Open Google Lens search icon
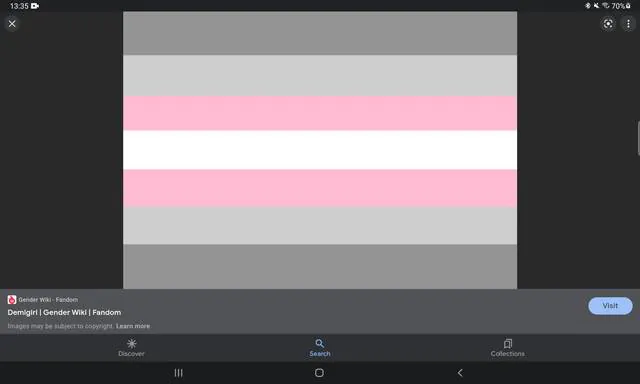 (608, 24)
